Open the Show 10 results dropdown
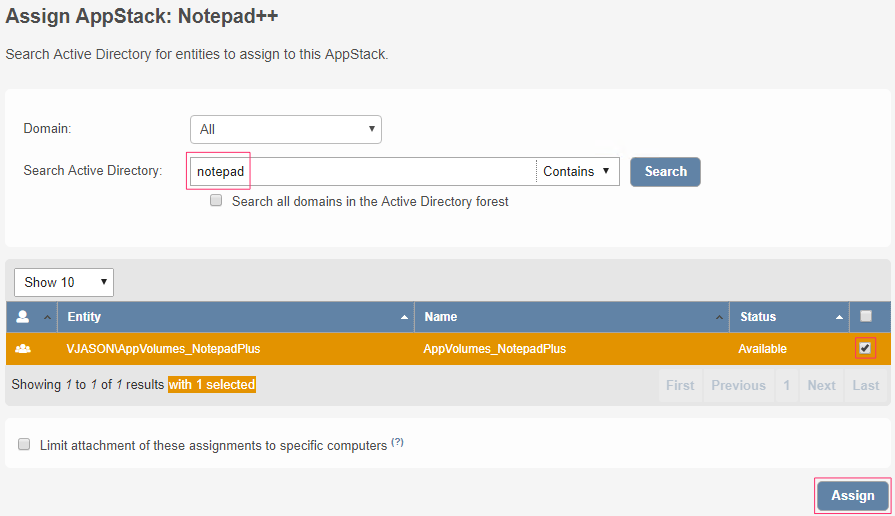 click(x=64, y=282)
